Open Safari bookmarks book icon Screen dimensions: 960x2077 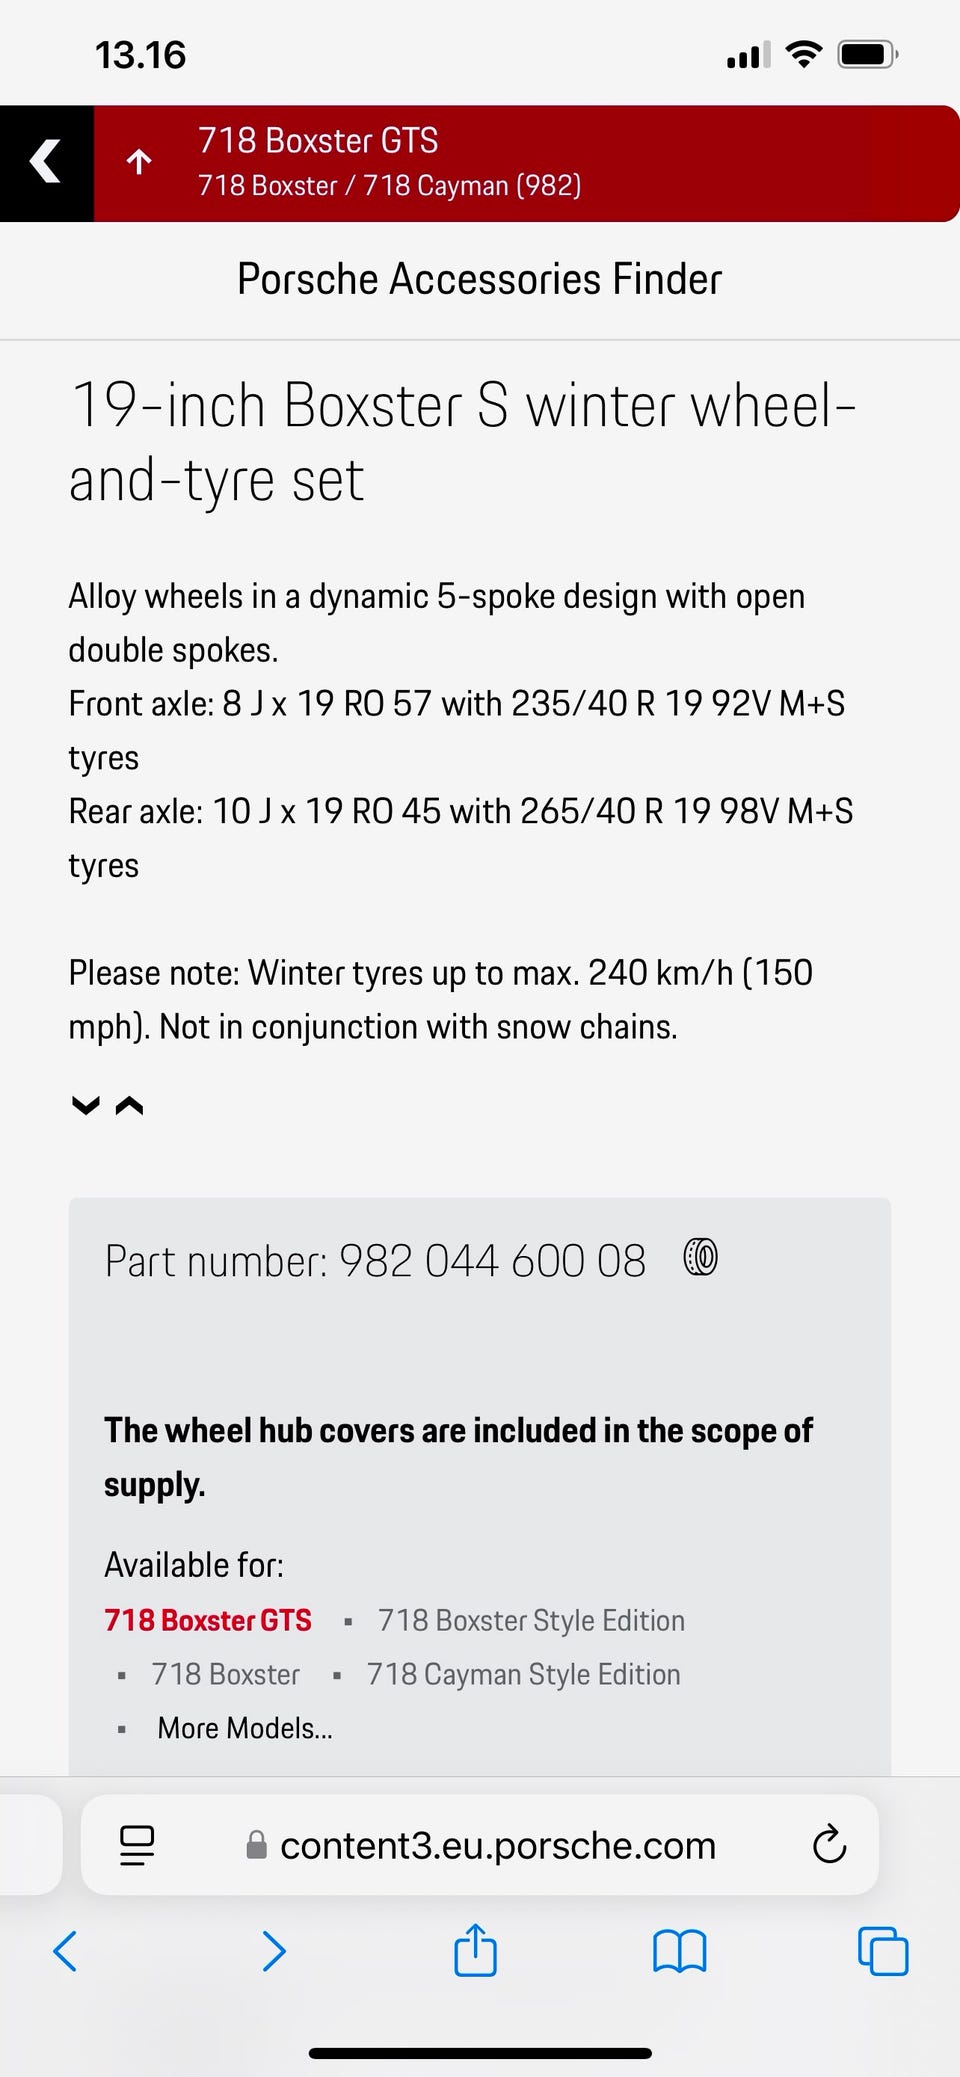680,1951
